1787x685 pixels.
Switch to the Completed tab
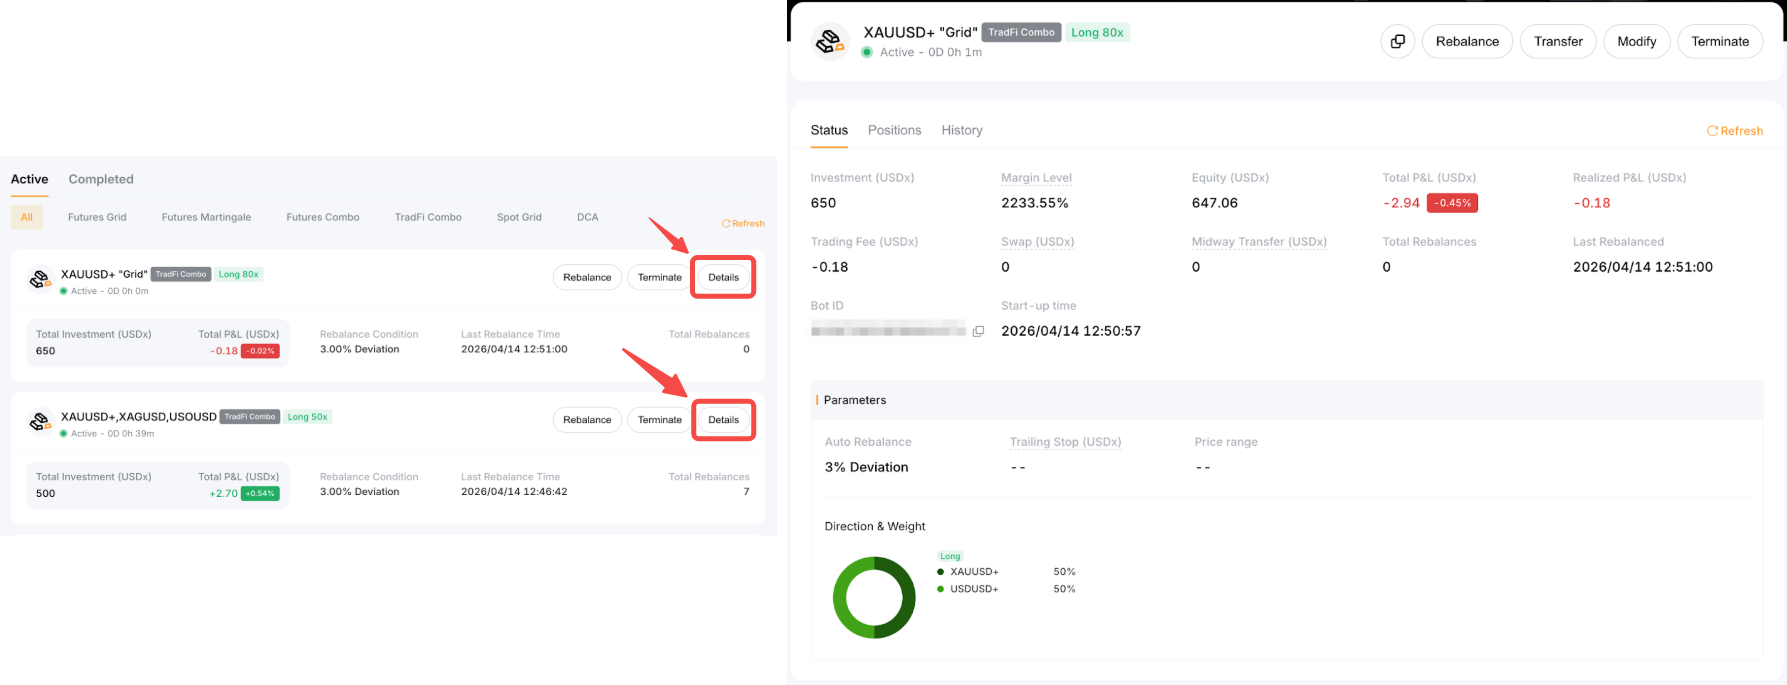[101, 179]
